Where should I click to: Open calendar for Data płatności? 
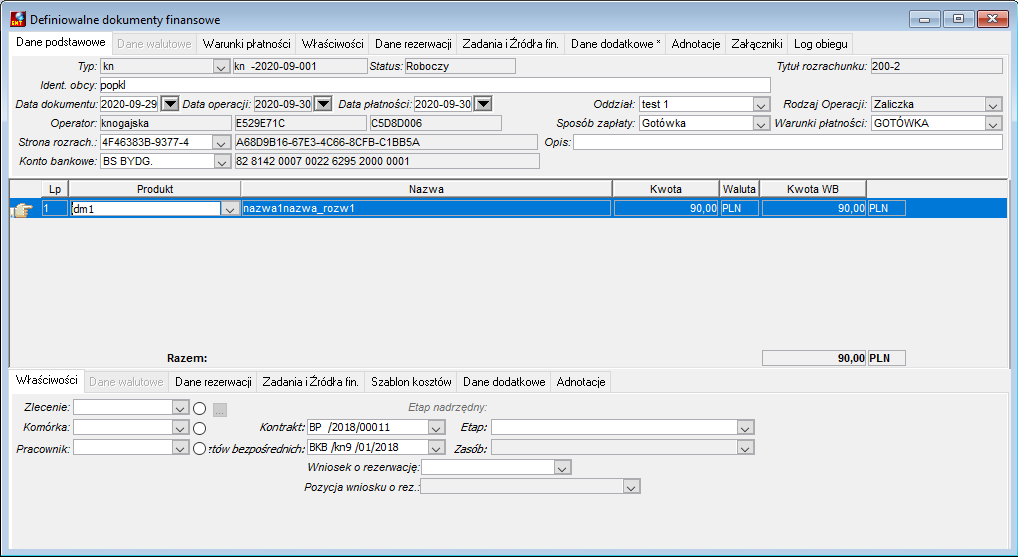tap(484, 104)
